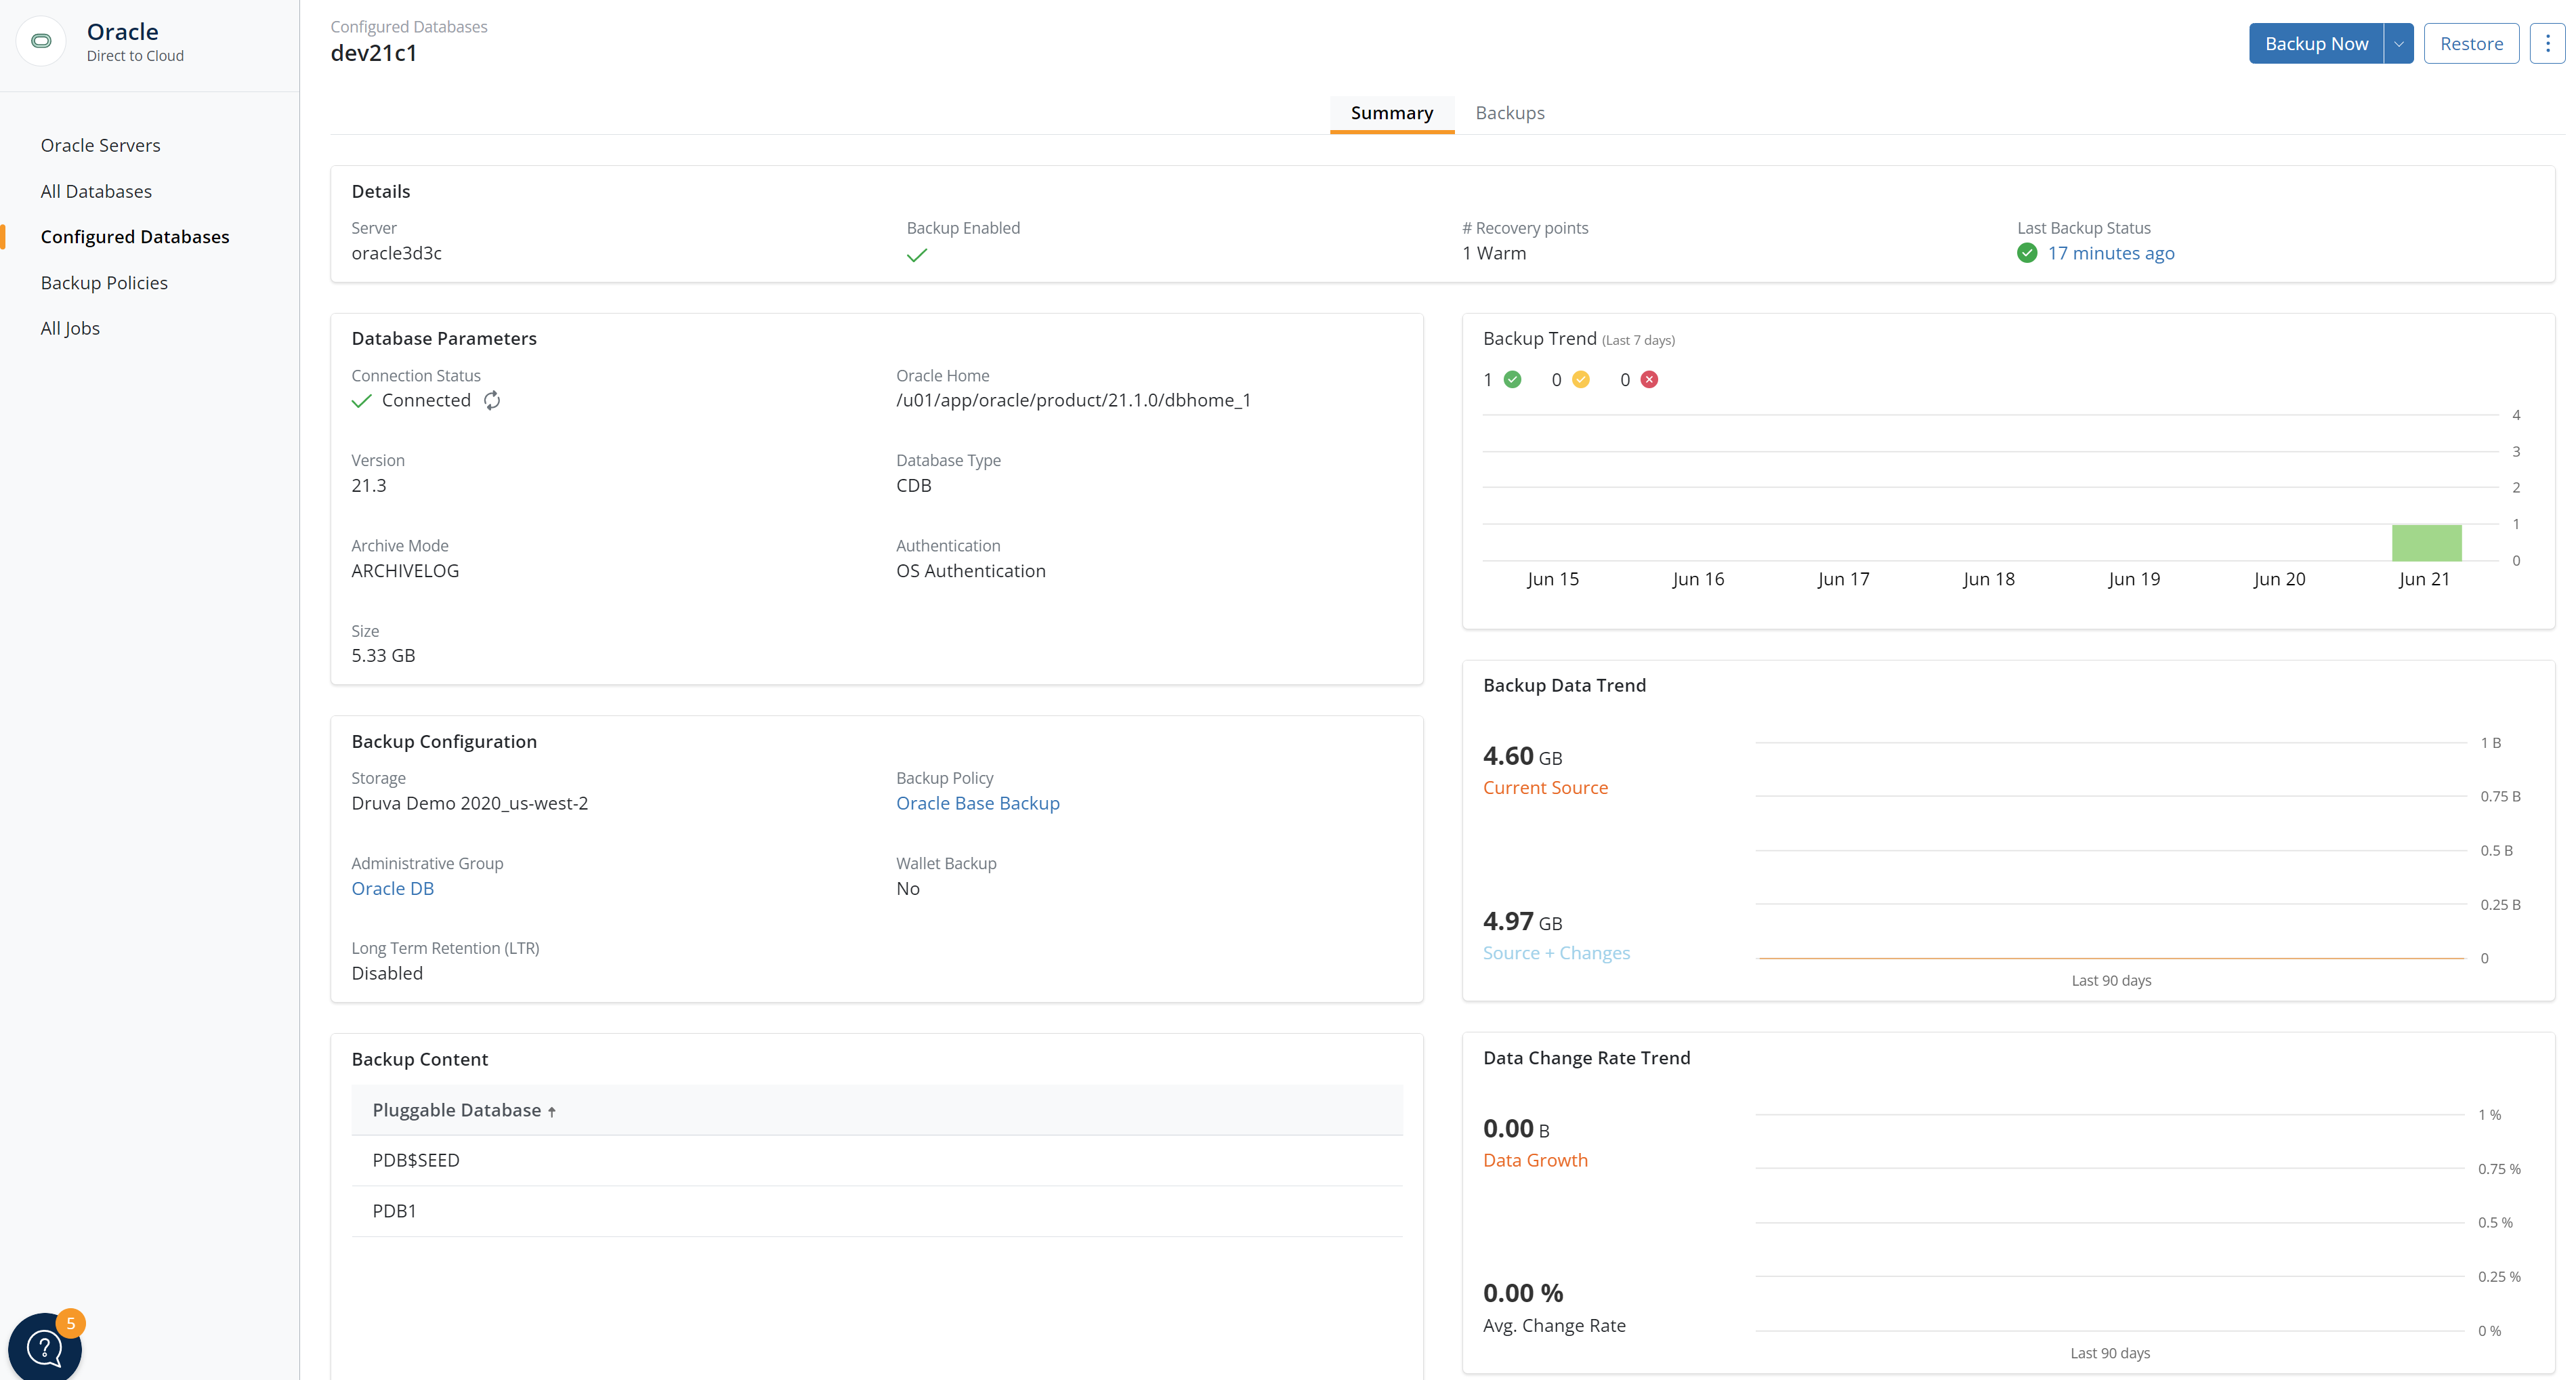Image resolution: width=2576 pixels, height=1380 pixels.
Task: Click the Oracle logo icon
Action: [x=41, y=41]
